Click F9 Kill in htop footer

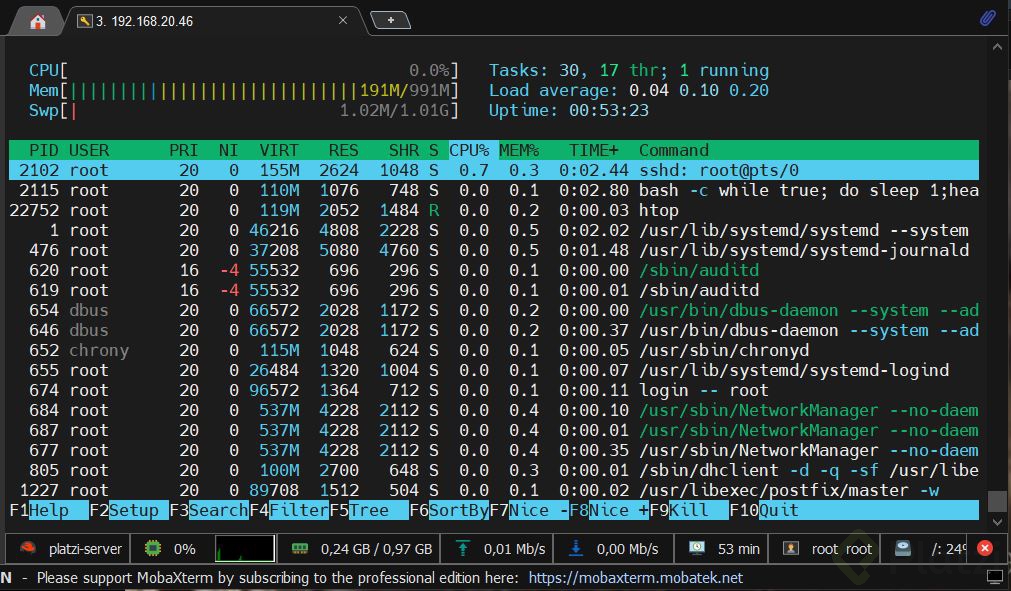(689, 510)
